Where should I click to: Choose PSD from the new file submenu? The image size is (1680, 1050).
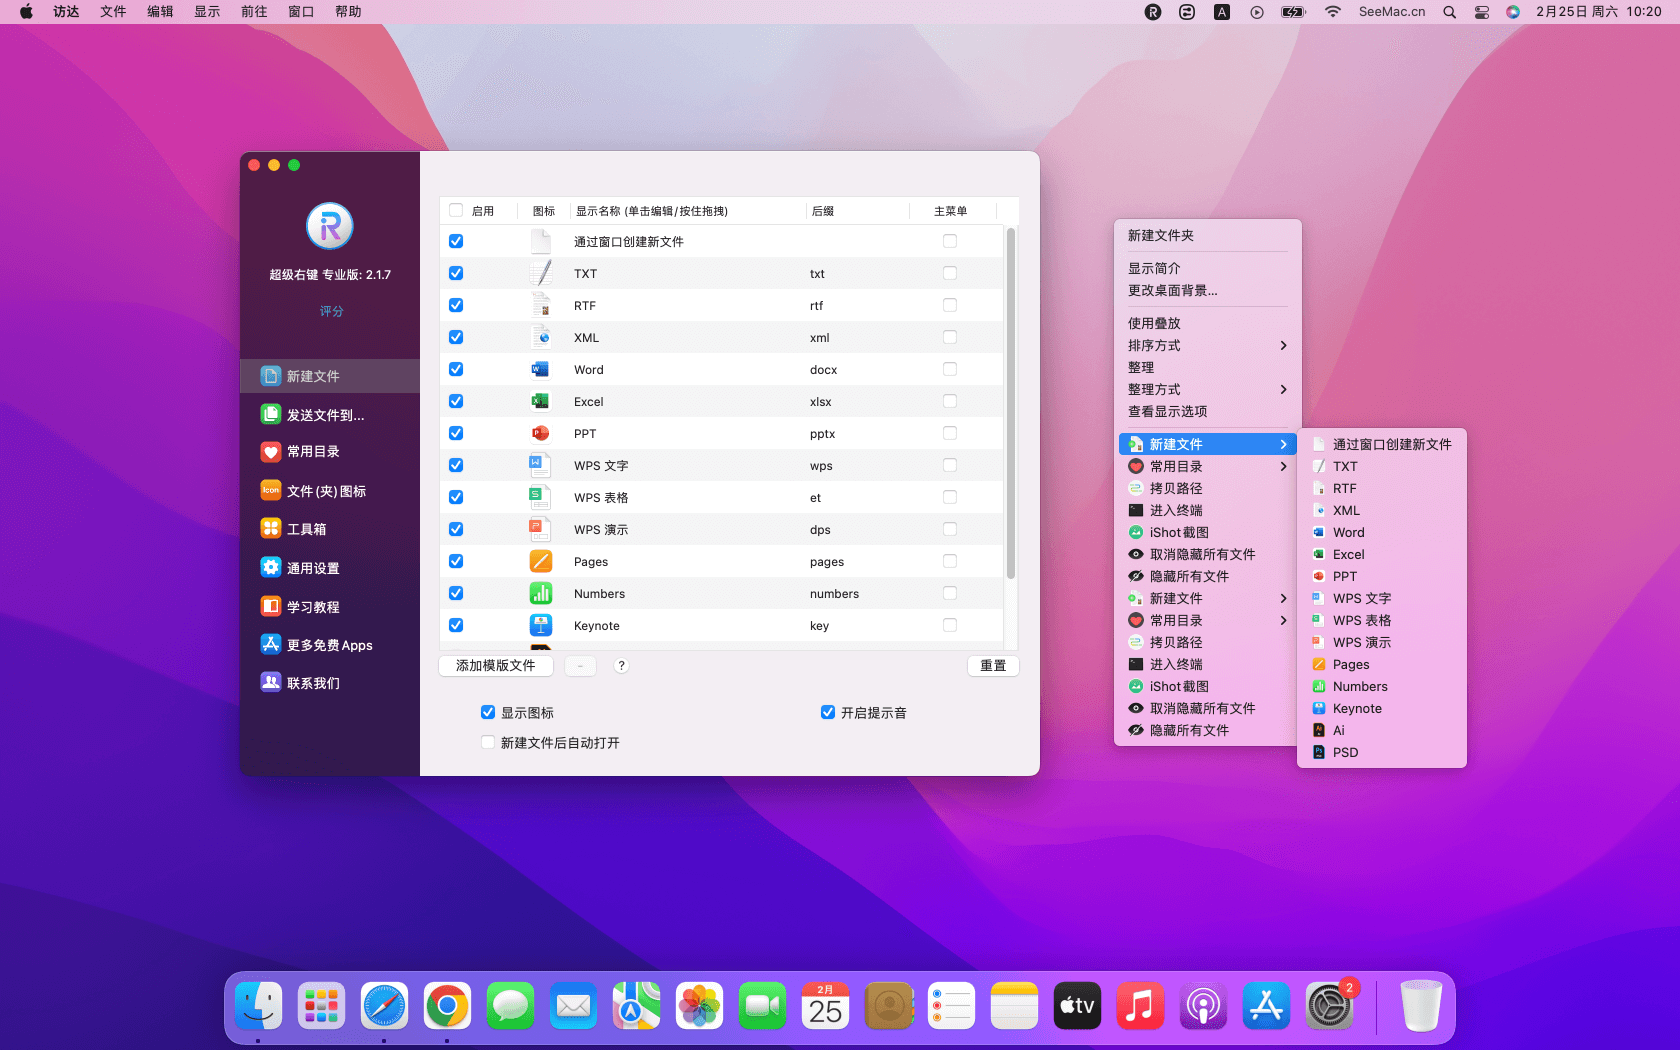pyautogui.click(x=1345, y=752)
